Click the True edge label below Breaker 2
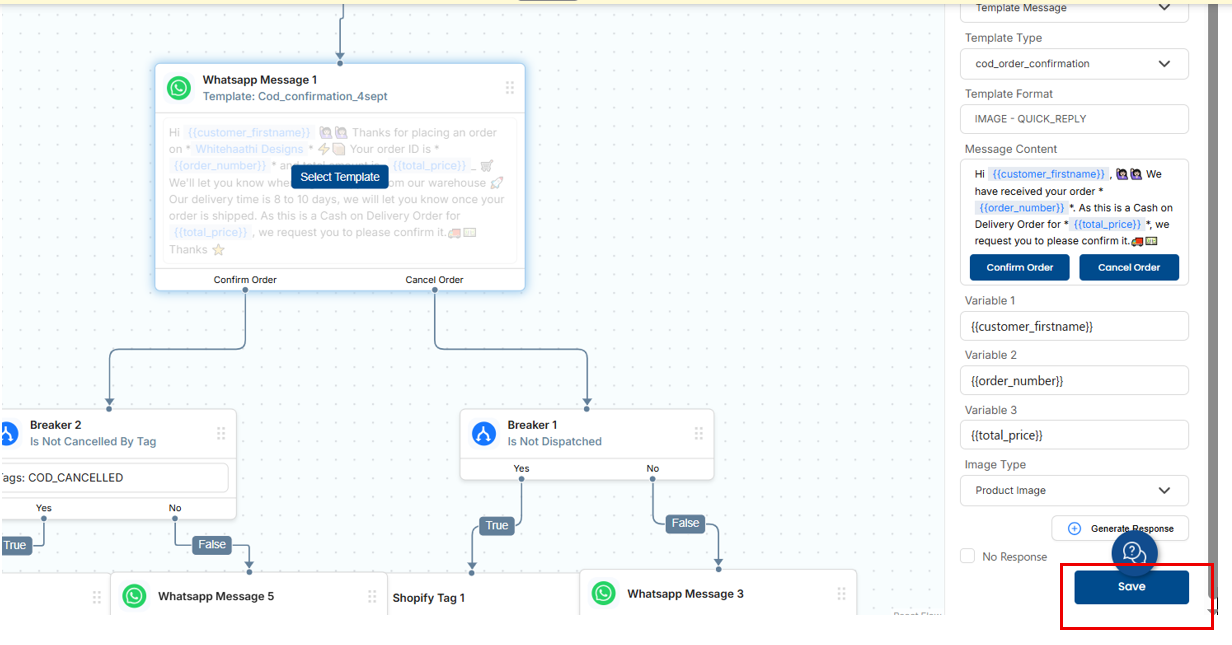 coord(15,545)
